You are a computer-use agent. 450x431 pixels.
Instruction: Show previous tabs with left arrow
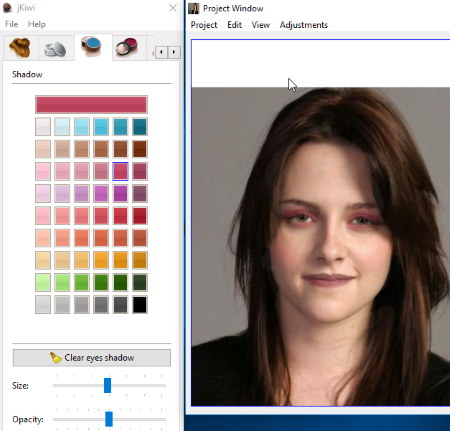(161, 52)
